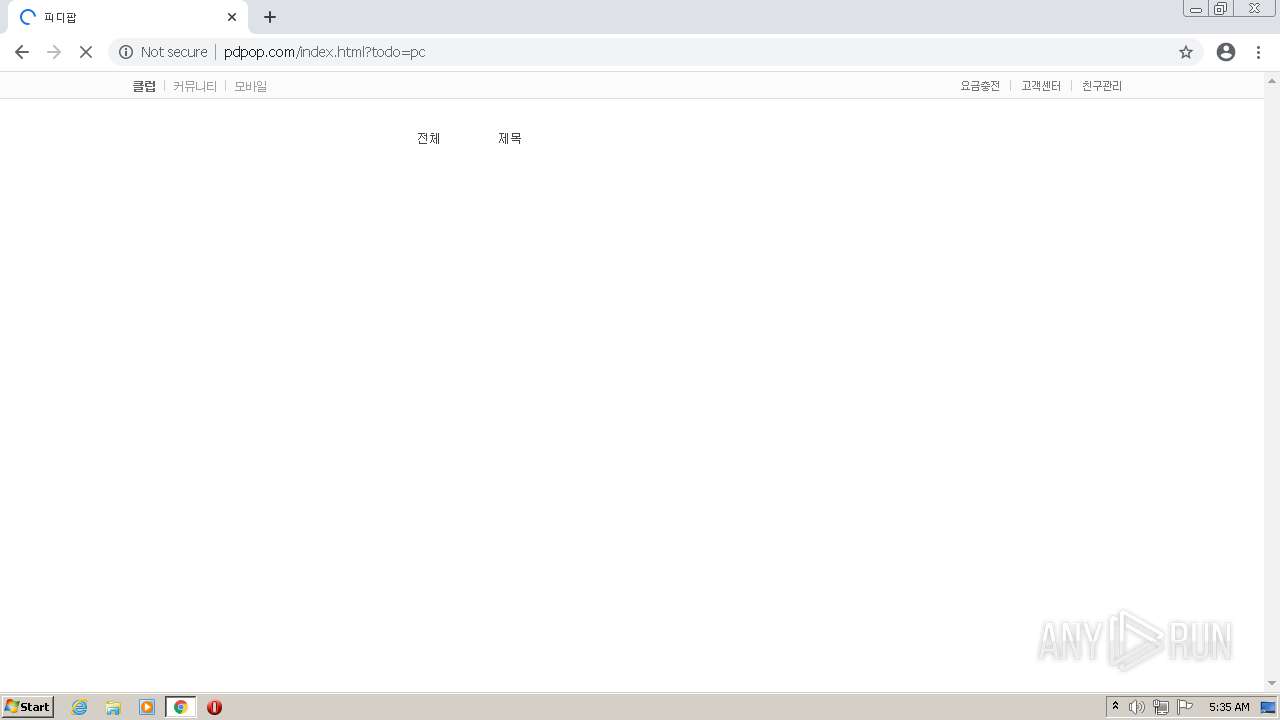The width and height of the screenshot is (1280, 720).
Task: Open Chrome's three-dot menu
Action: pyautogui.click(x=1258, y=52)
